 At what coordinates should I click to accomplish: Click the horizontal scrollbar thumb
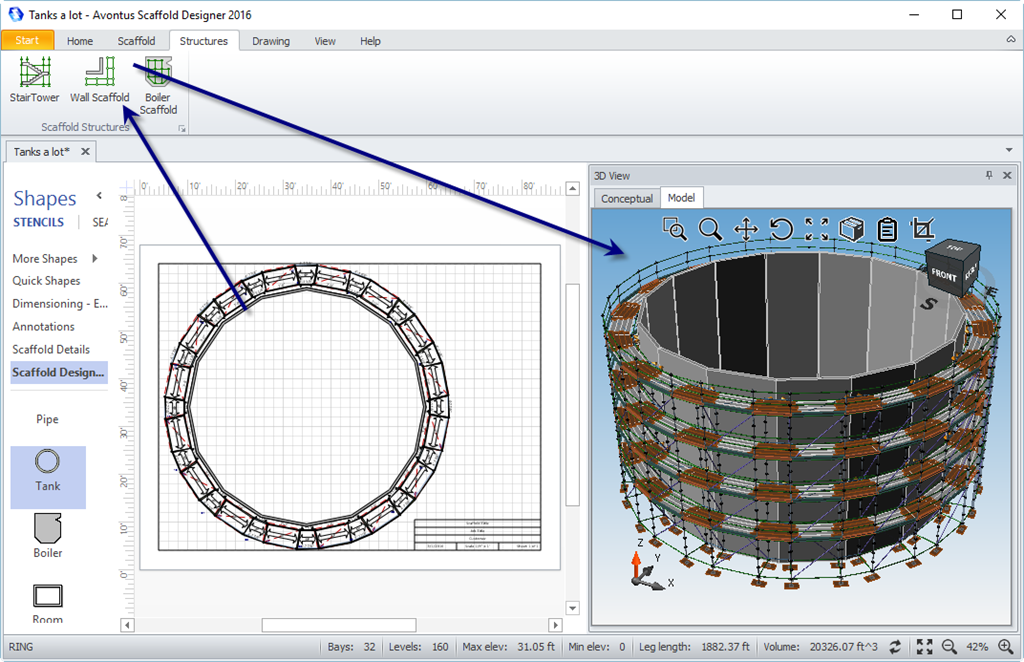pyautogui.click(x=339, y=625)
